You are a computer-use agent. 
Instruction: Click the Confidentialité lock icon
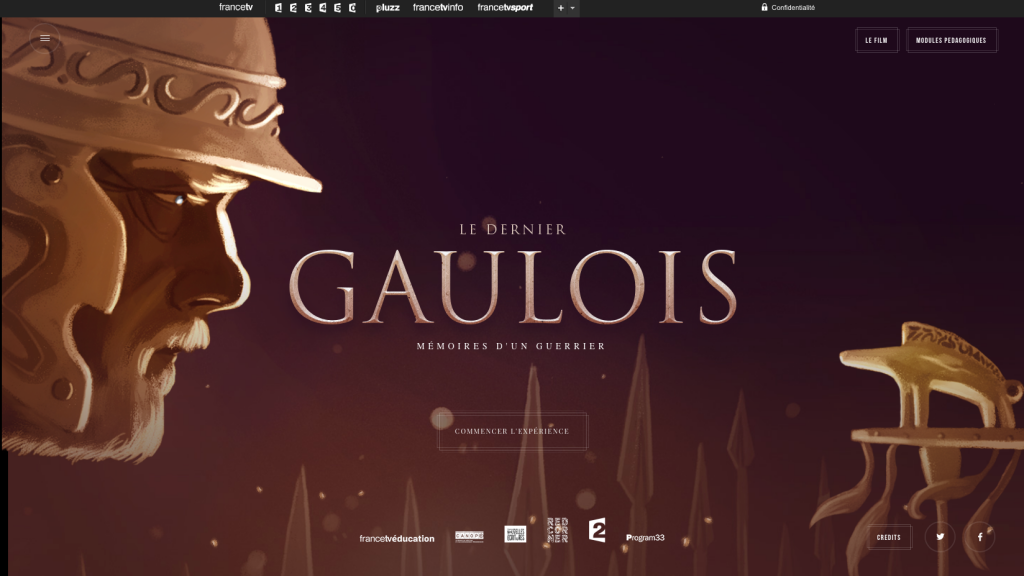[x=764, y=7]
